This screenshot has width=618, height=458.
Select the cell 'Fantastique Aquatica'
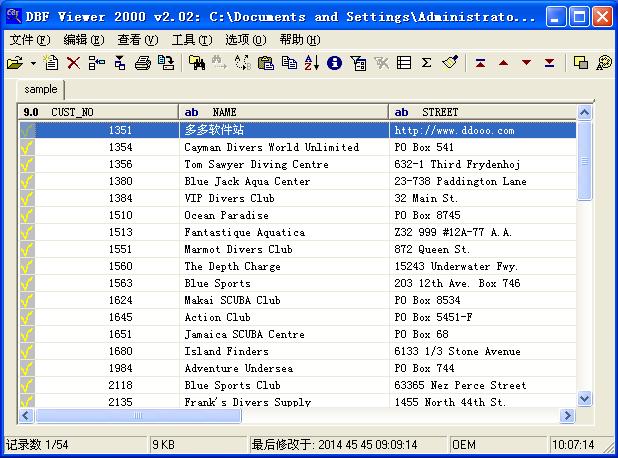(284, 232)
